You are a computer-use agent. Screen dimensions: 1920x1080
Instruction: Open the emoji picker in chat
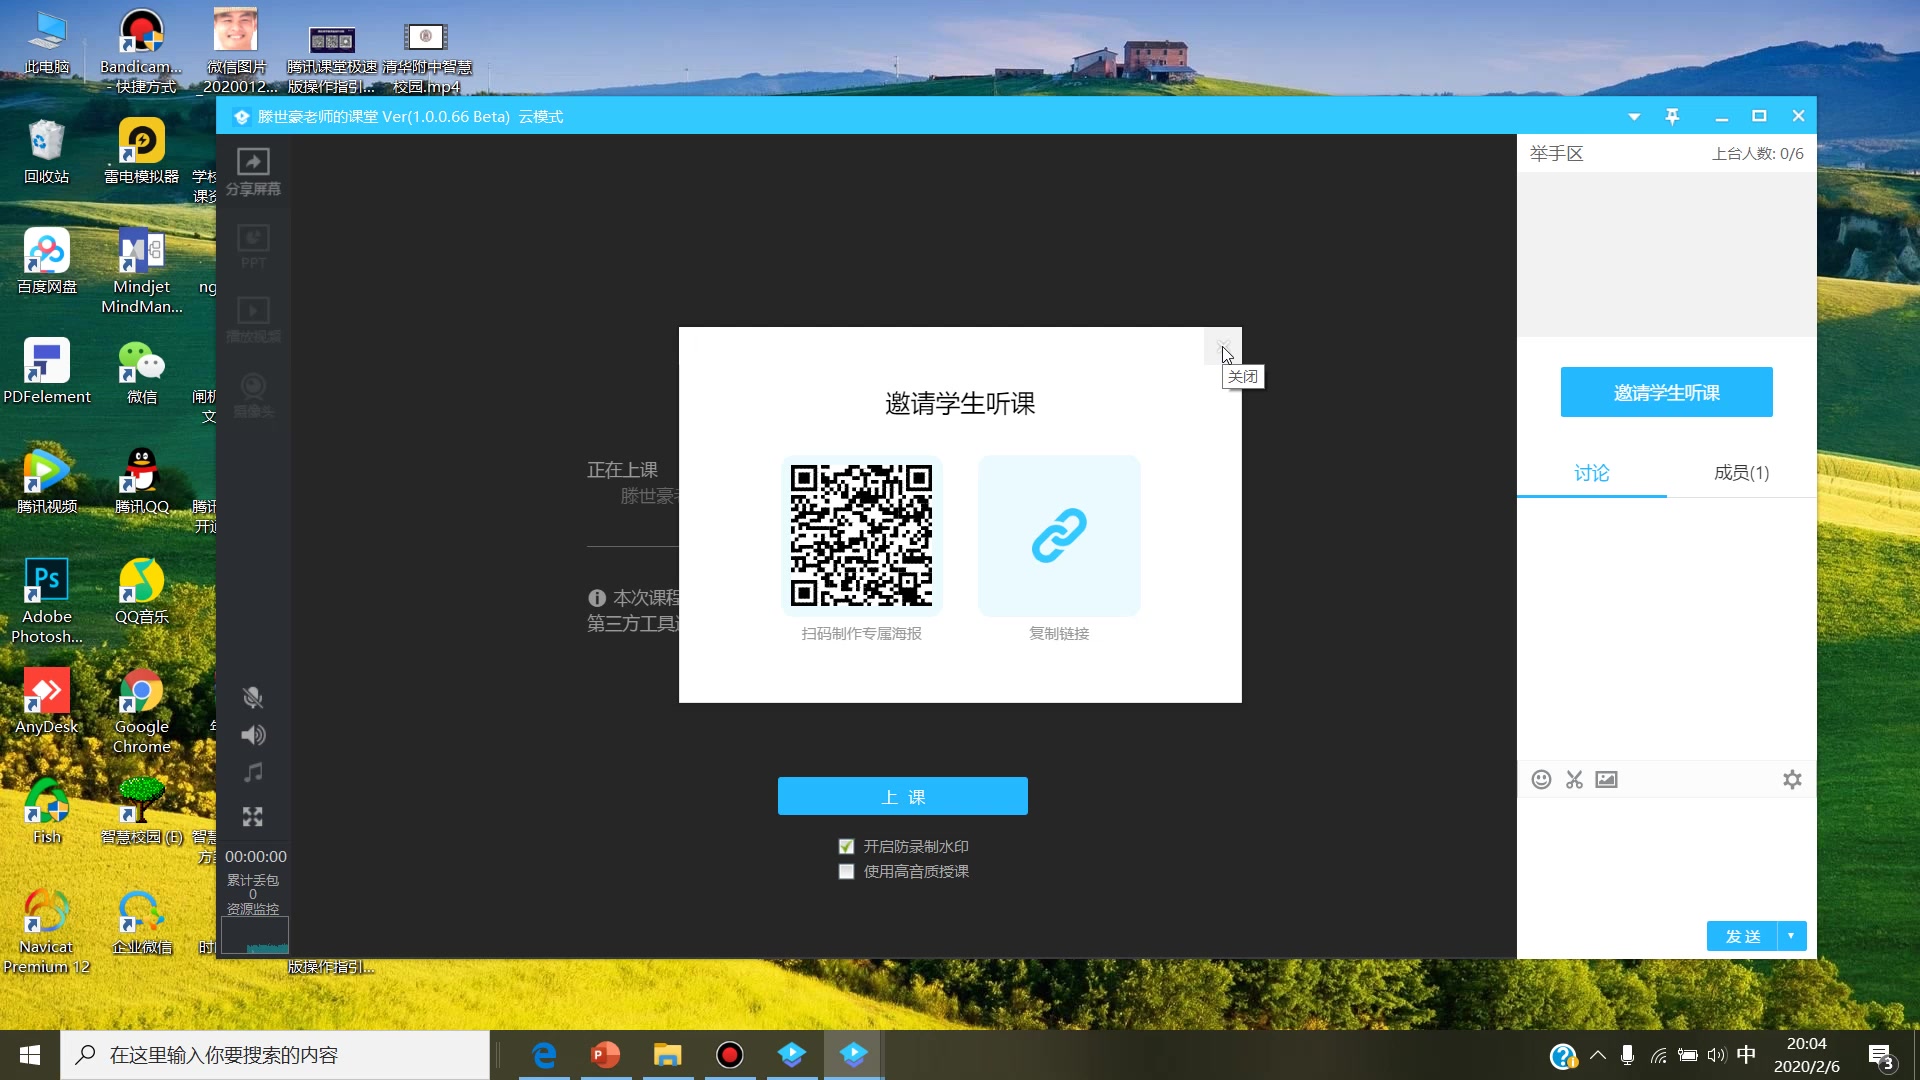coord(1541,780)
